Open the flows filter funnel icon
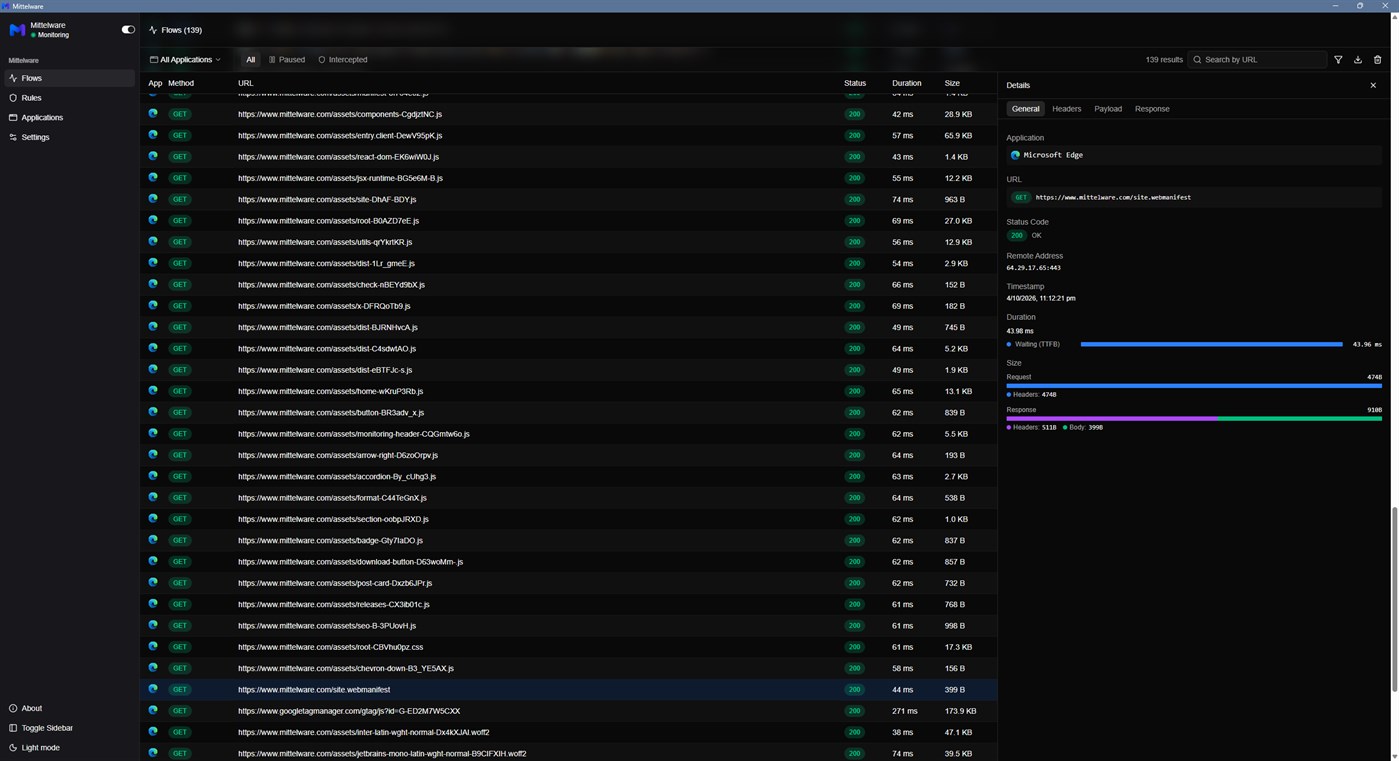This screenshot has width=1399, height=761. click(1338, 60)
